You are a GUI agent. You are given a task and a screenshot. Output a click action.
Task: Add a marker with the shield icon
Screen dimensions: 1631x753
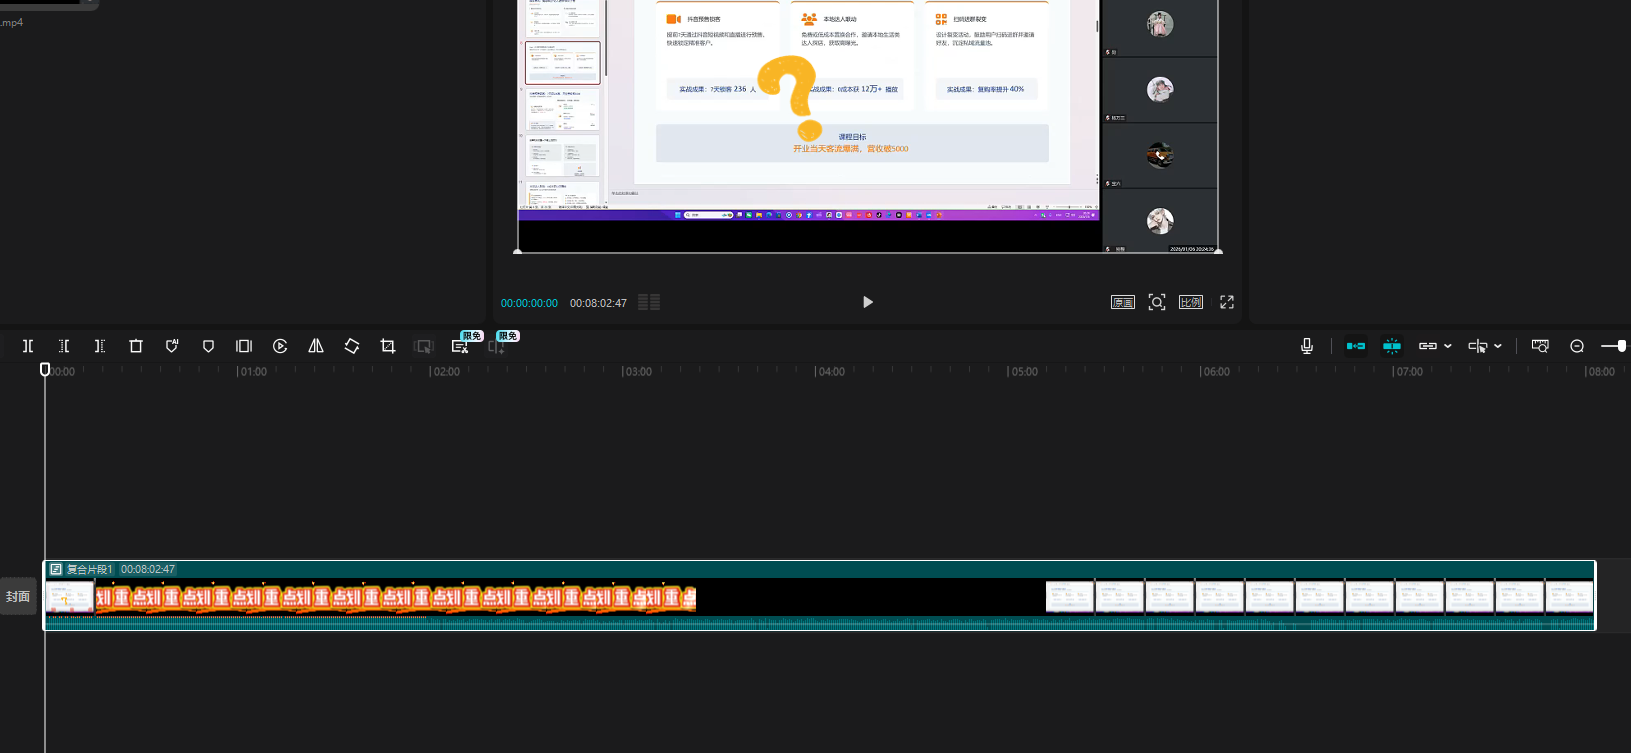(x=208, y=346)
